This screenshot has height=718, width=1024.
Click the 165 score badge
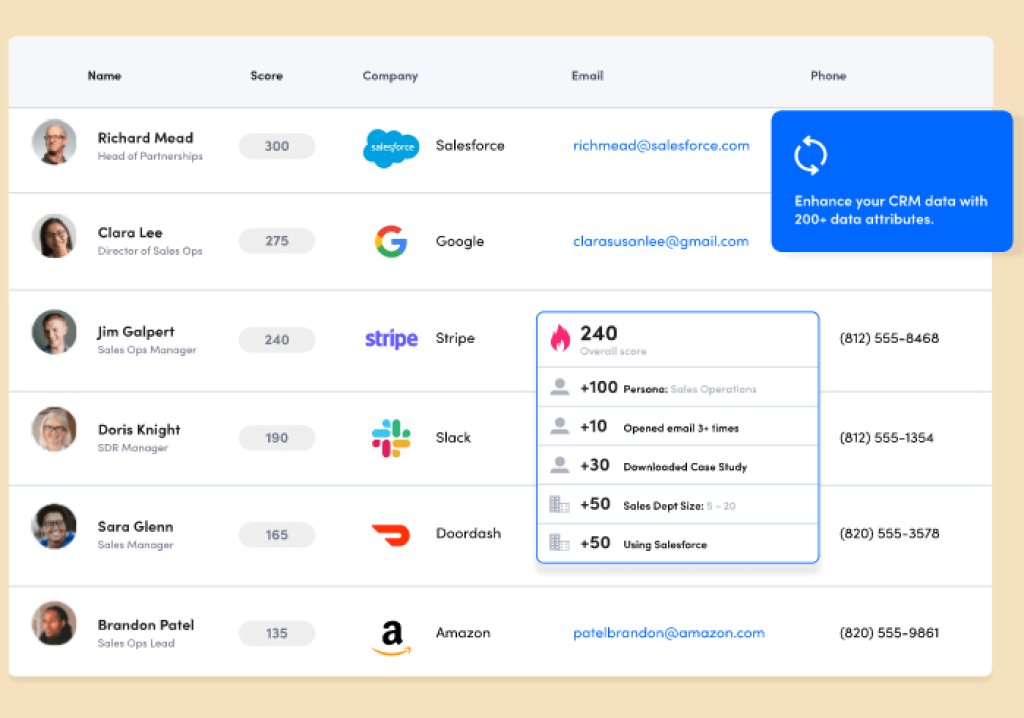[x=277, y=535]
